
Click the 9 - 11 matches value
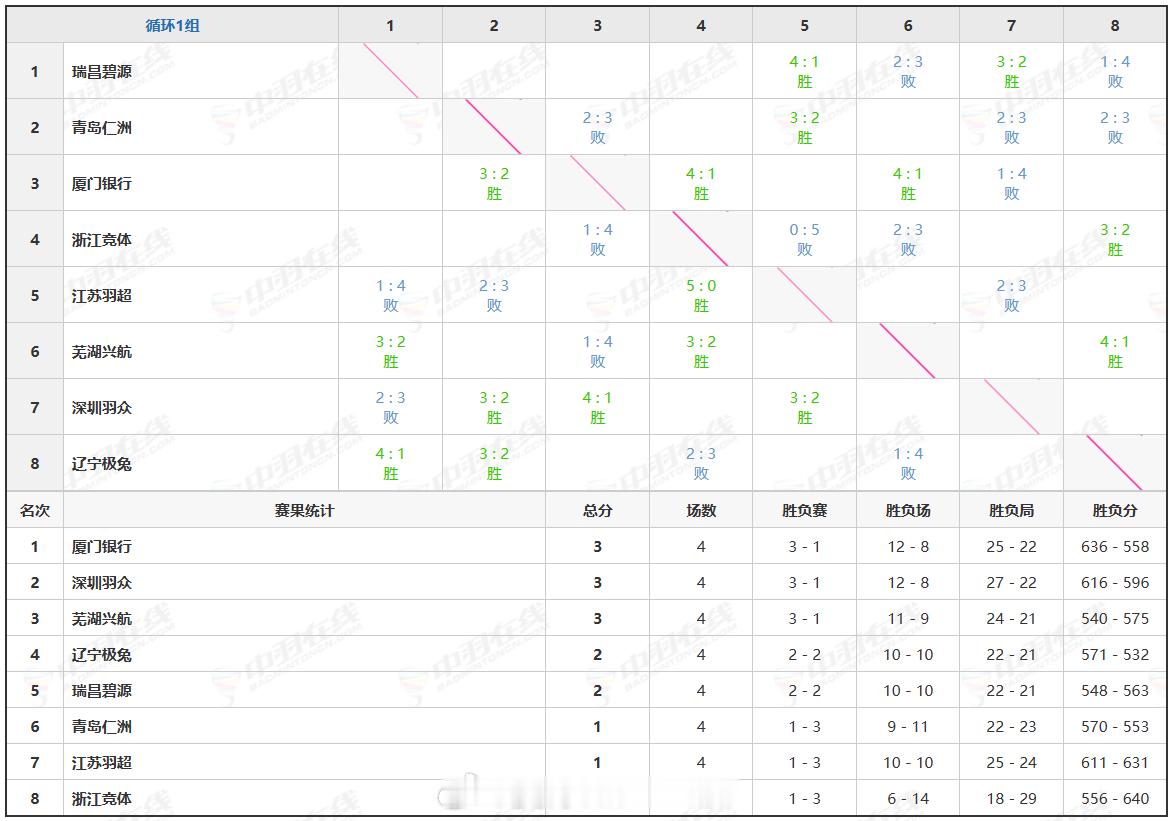click(908, 727)
